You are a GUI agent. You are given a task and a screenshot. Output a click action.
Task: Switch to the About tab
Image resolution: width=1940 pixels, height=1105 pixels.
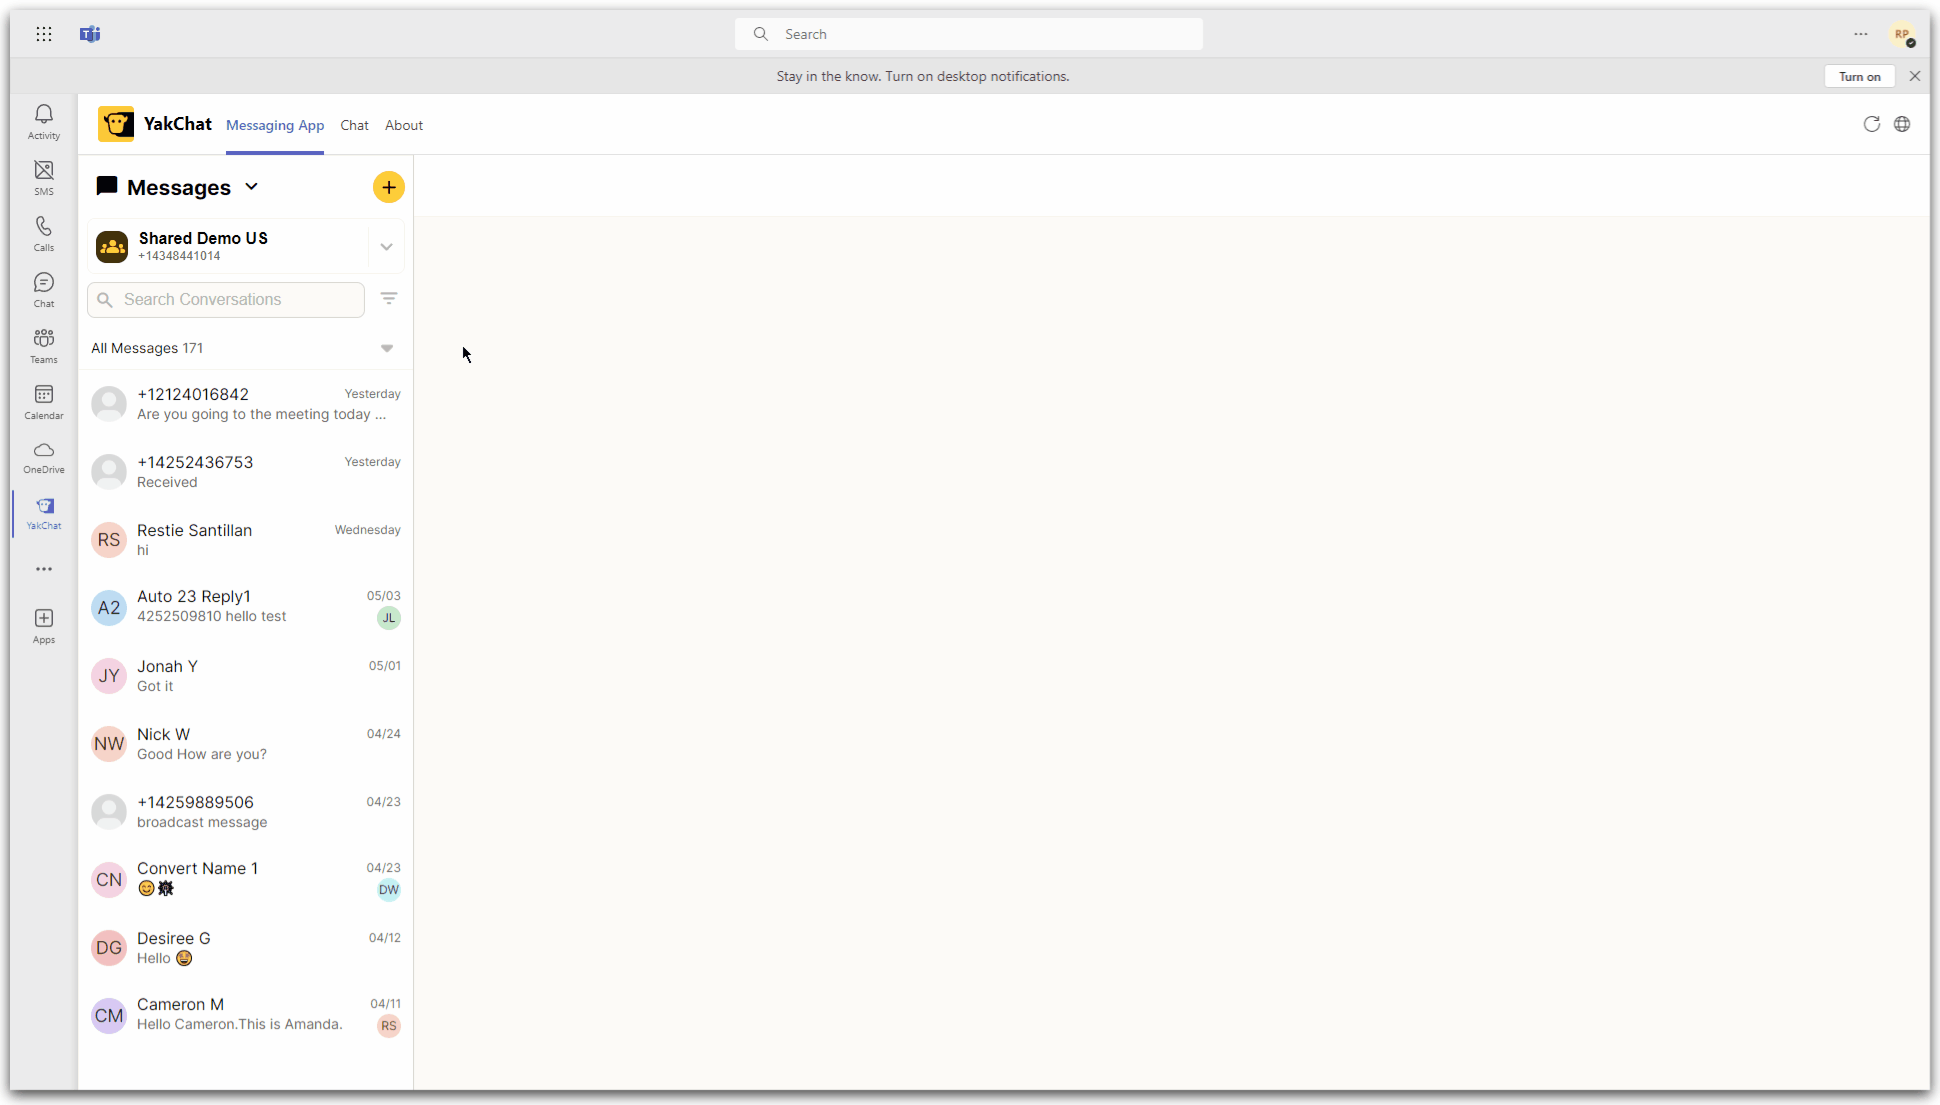pyautogui.click(x=404, y=125)
